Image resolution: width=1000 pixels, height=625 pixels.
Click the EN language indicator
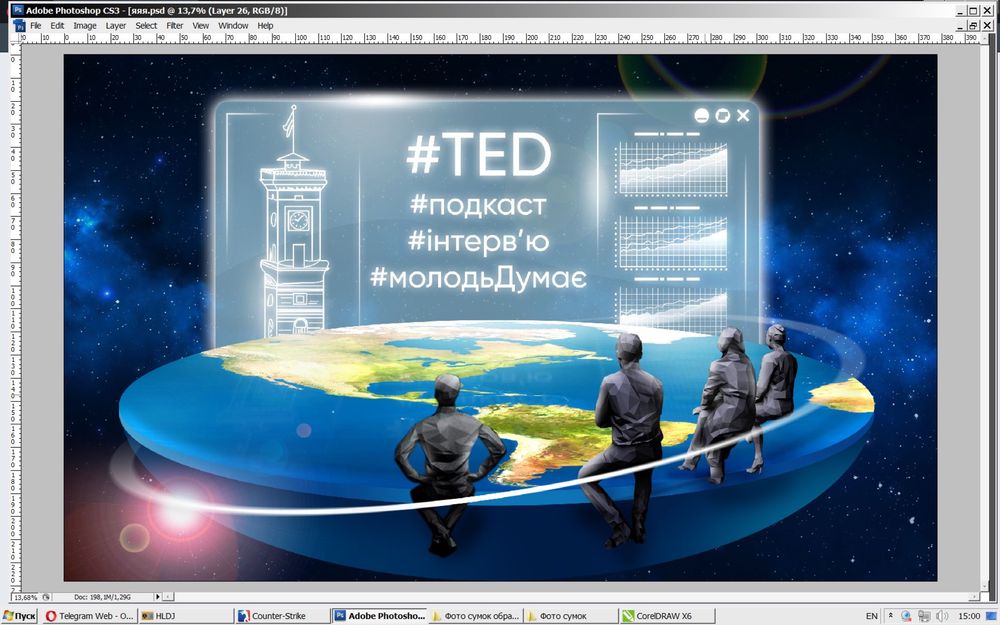[x=872, y=616]
